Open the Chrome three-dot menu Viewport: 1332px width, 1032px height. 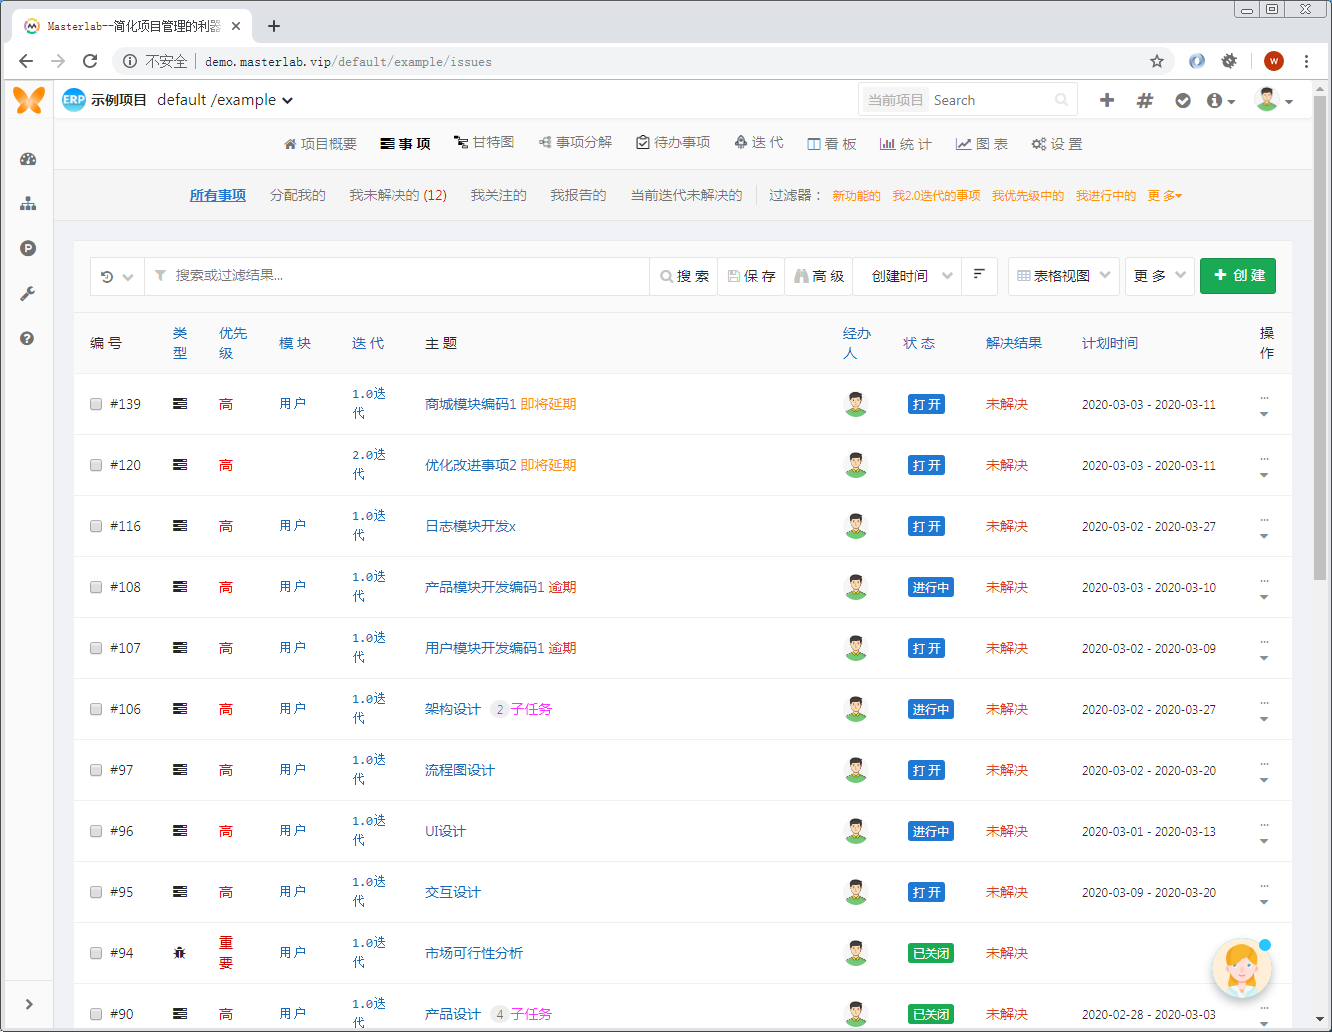click(1306, 61)
